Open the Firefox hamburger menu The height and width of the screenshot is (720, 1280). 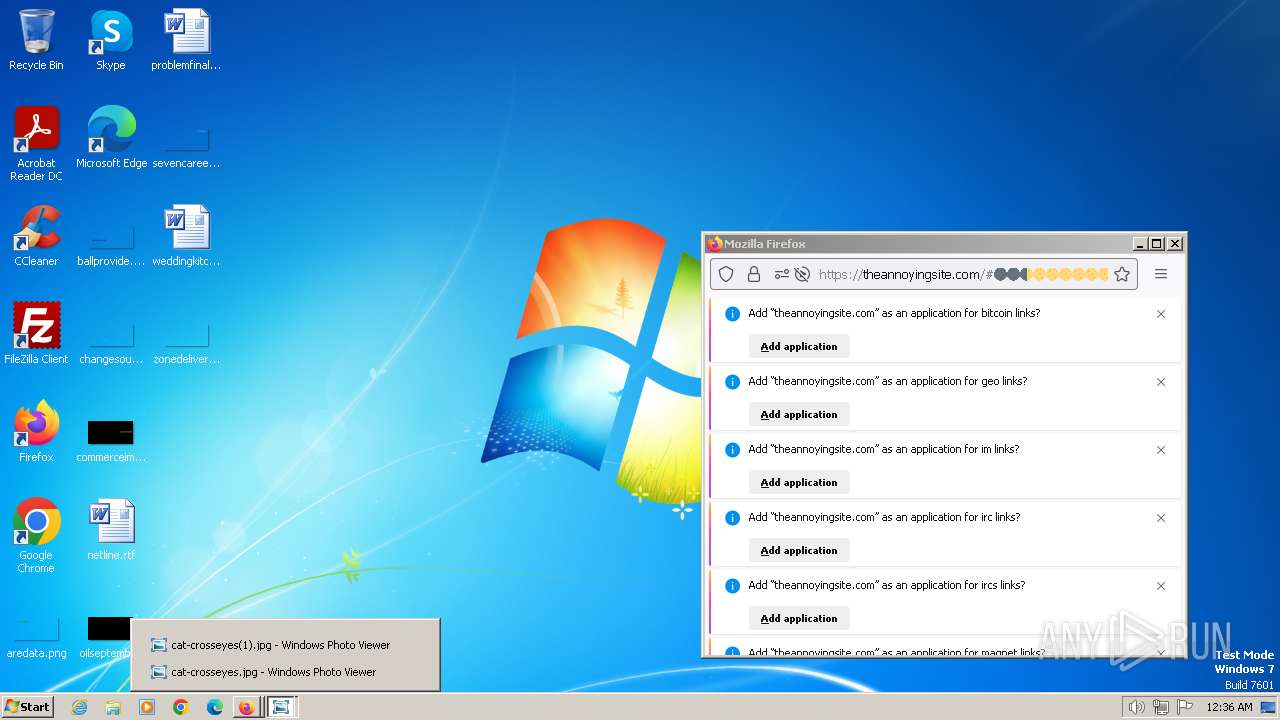pos(1161,274)
